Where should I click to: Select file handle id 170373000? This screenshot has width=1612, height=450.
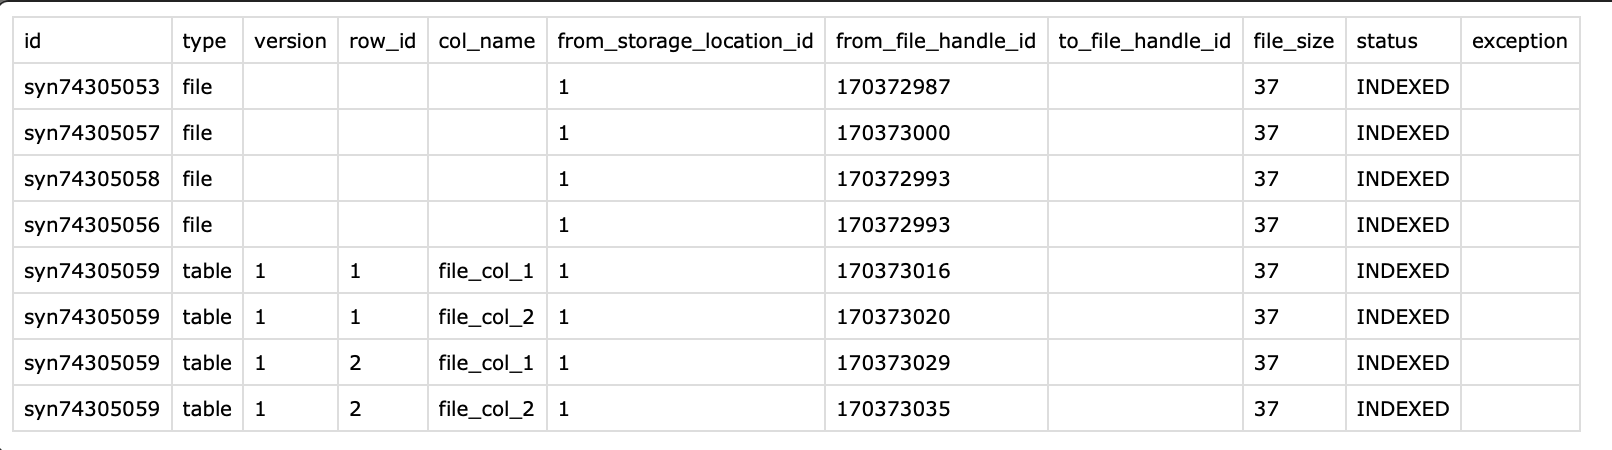pos(893,133)
